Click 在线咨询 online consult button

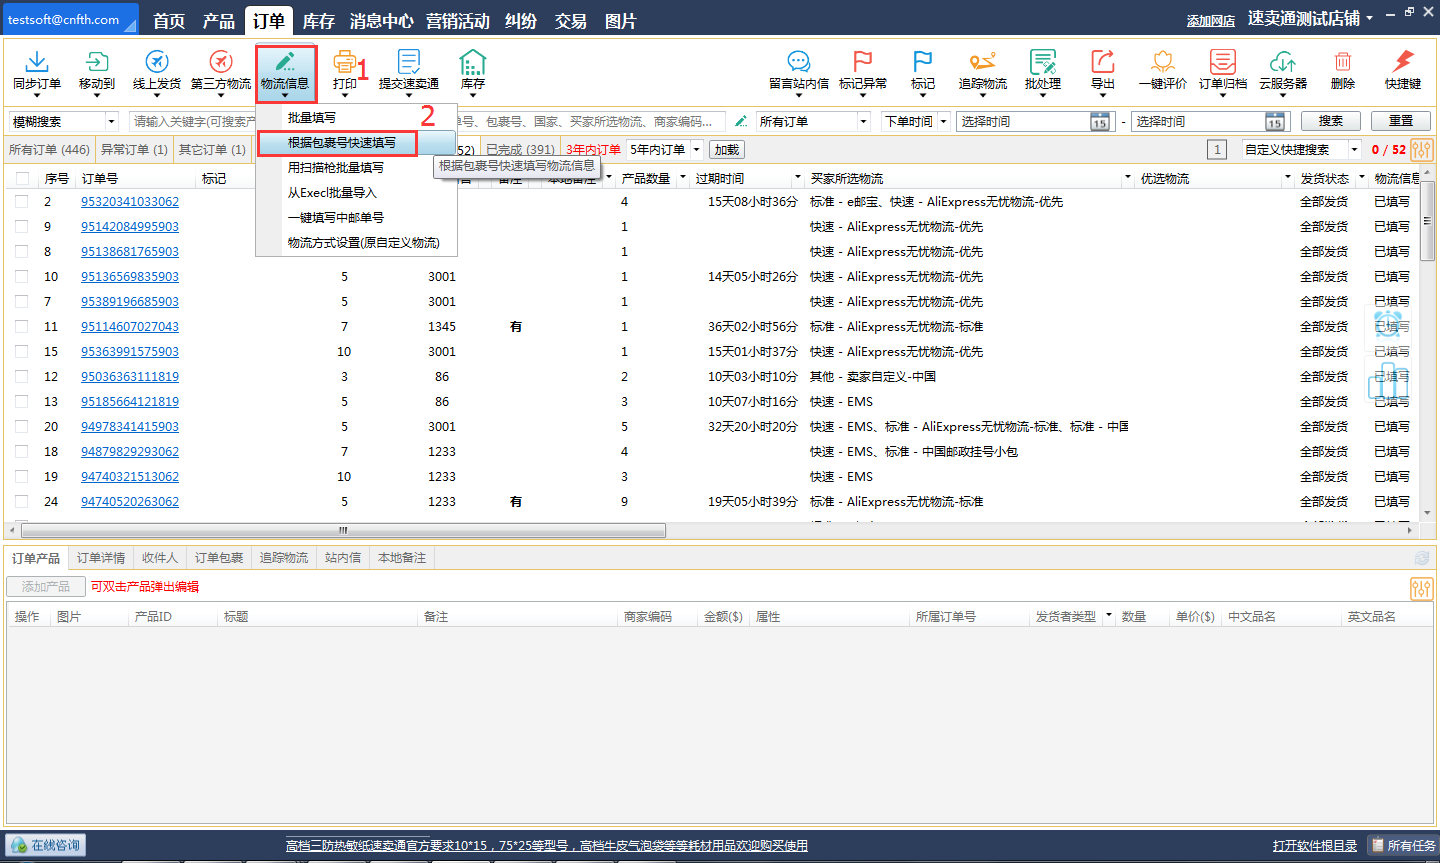46,845
